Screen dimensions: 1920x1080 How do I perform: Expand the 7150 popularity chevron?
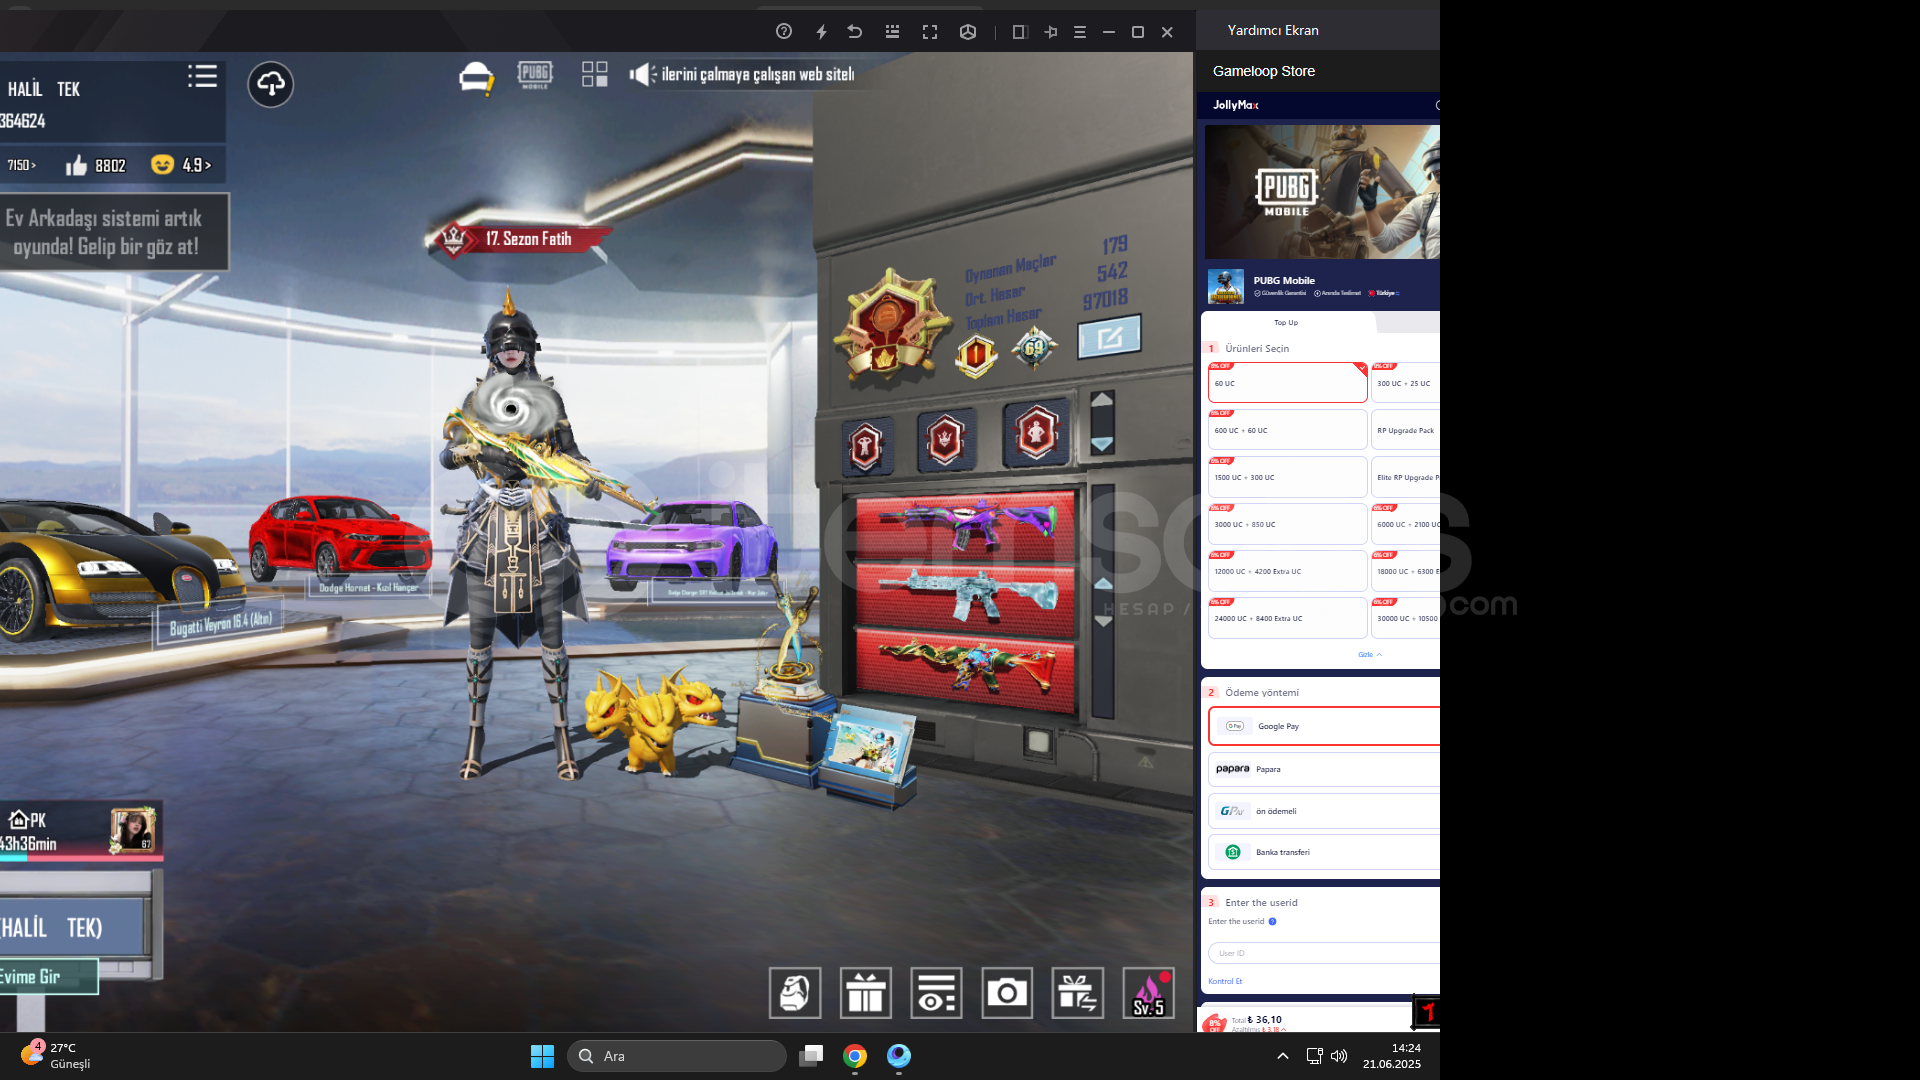click(33, 165)
